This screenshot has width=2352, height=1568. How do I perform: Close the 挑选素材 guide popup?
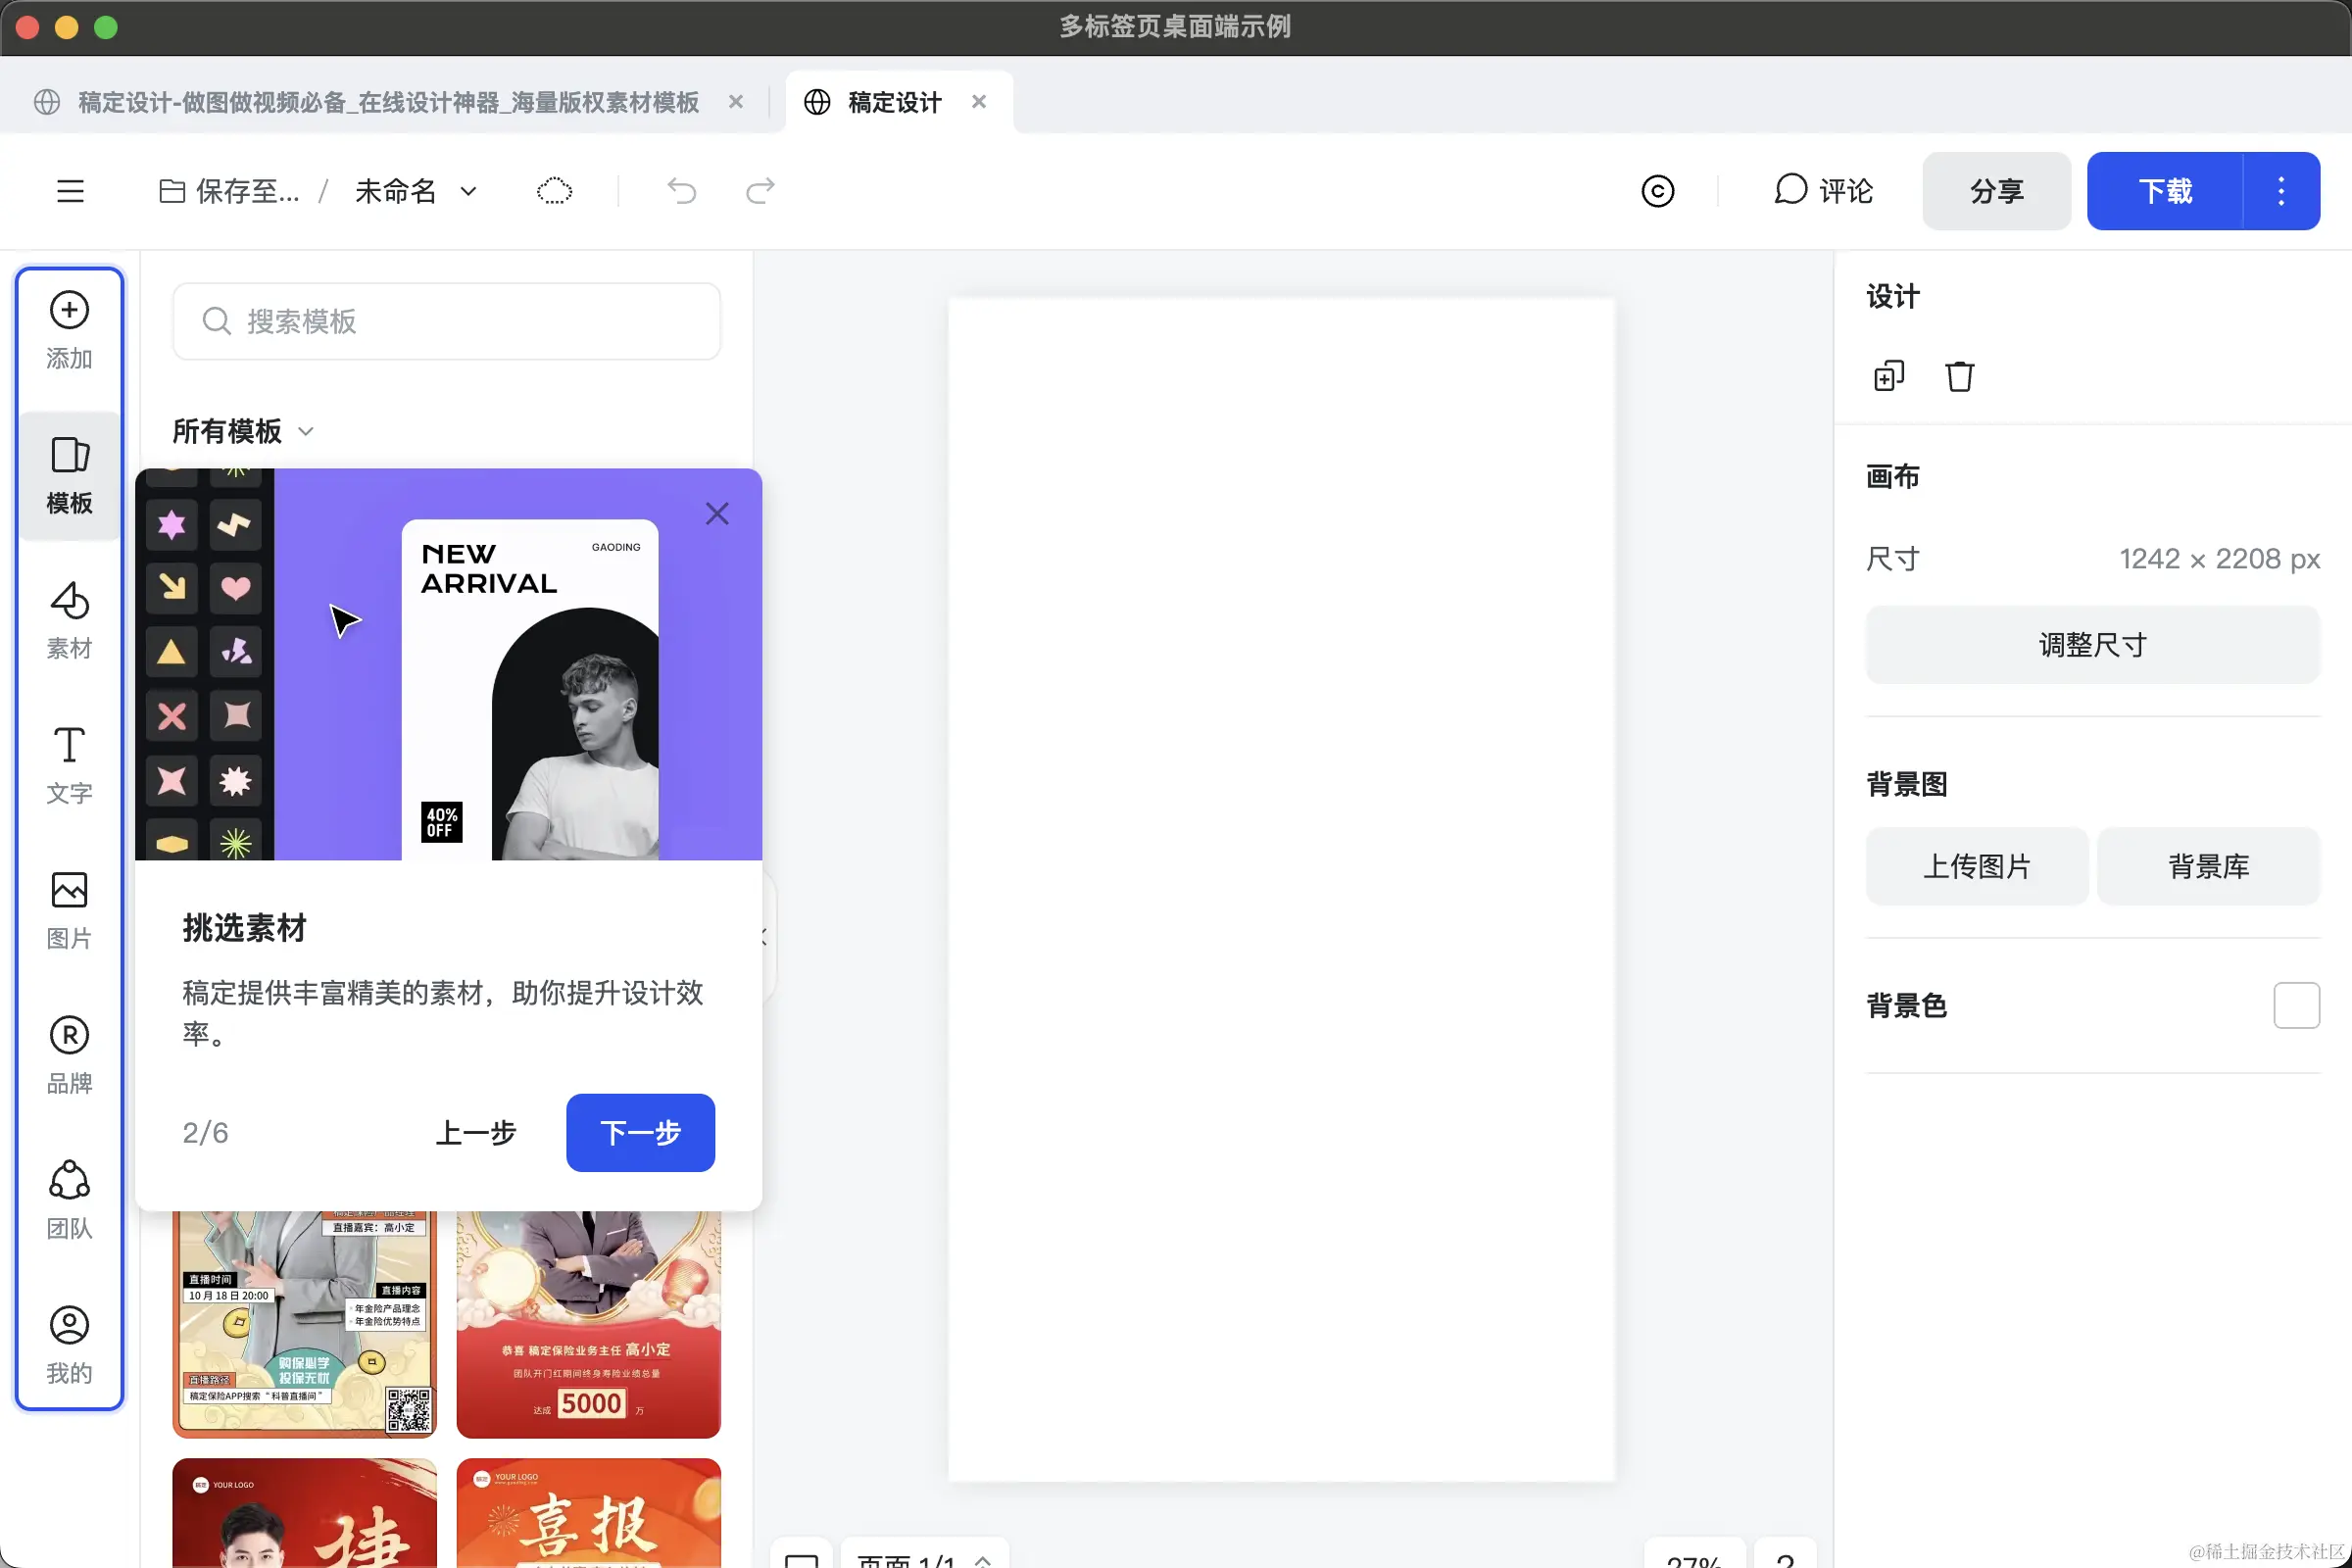point(717,514)
